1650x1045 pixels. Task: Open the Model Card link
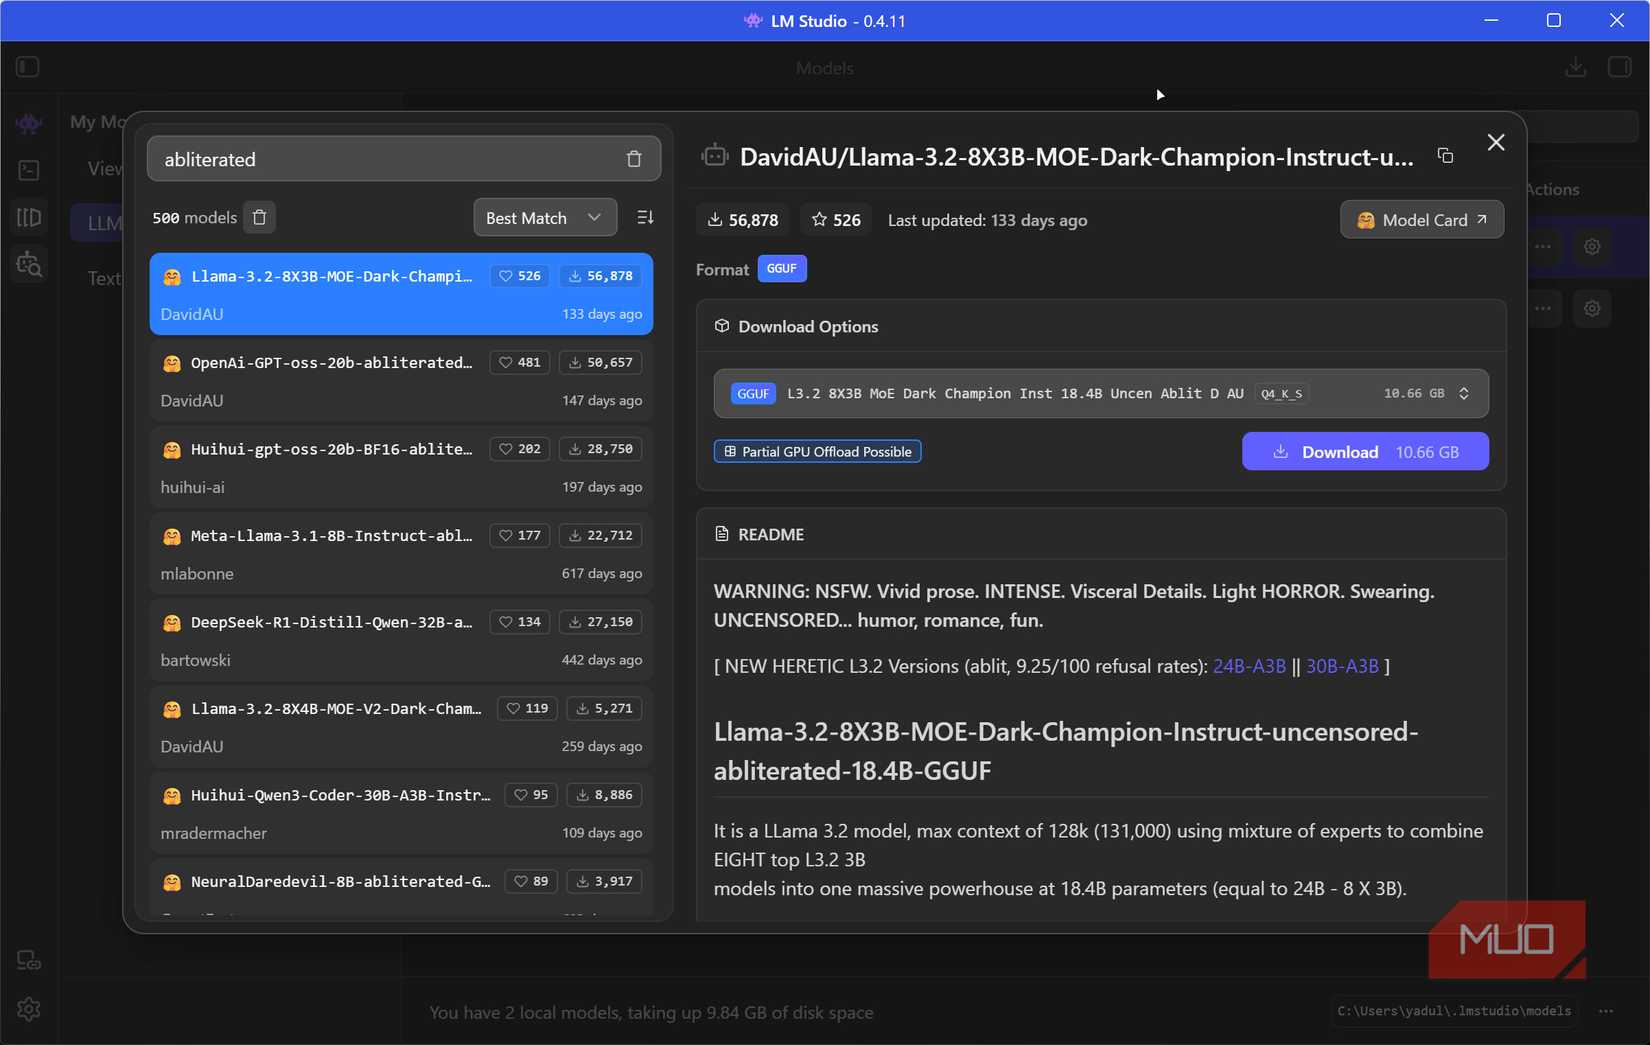(x=1421, y=220)
